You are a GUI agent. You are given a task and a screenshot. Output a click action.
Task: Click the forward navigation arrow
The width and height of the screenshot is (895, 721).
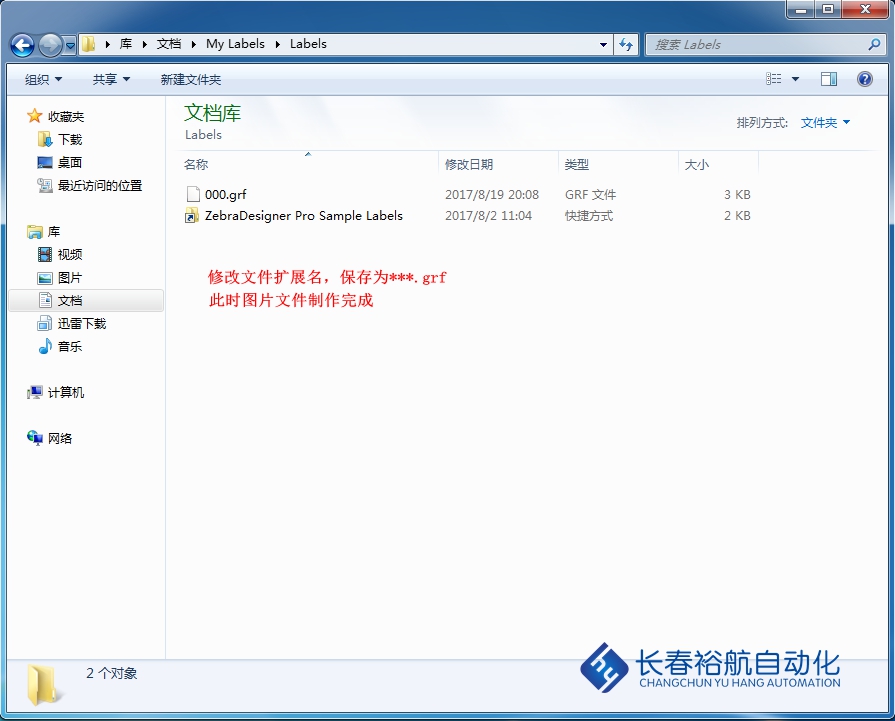[x=50, y=45]
